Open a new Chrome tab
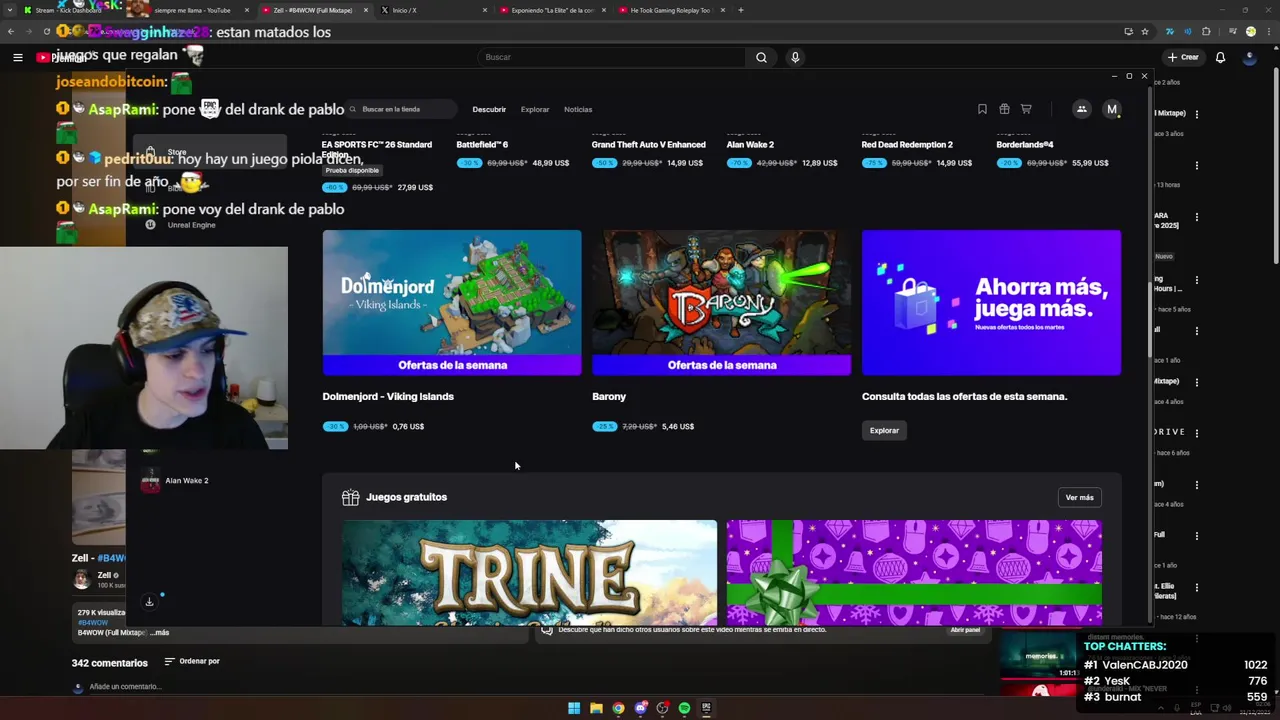This screenshot has width=1280, height=720. 740,10
